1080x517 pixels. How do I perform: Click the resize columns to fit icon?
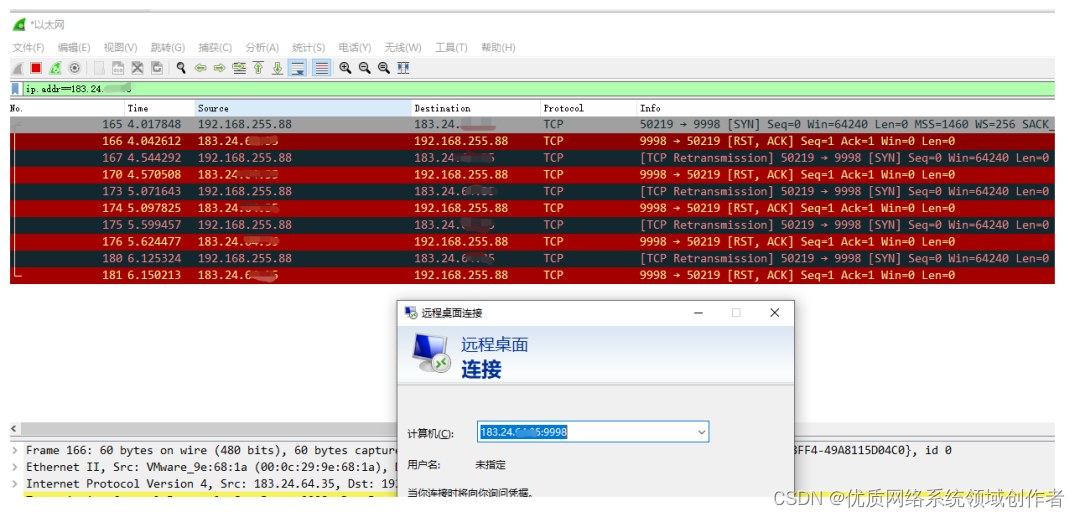[x=404, y=68]
